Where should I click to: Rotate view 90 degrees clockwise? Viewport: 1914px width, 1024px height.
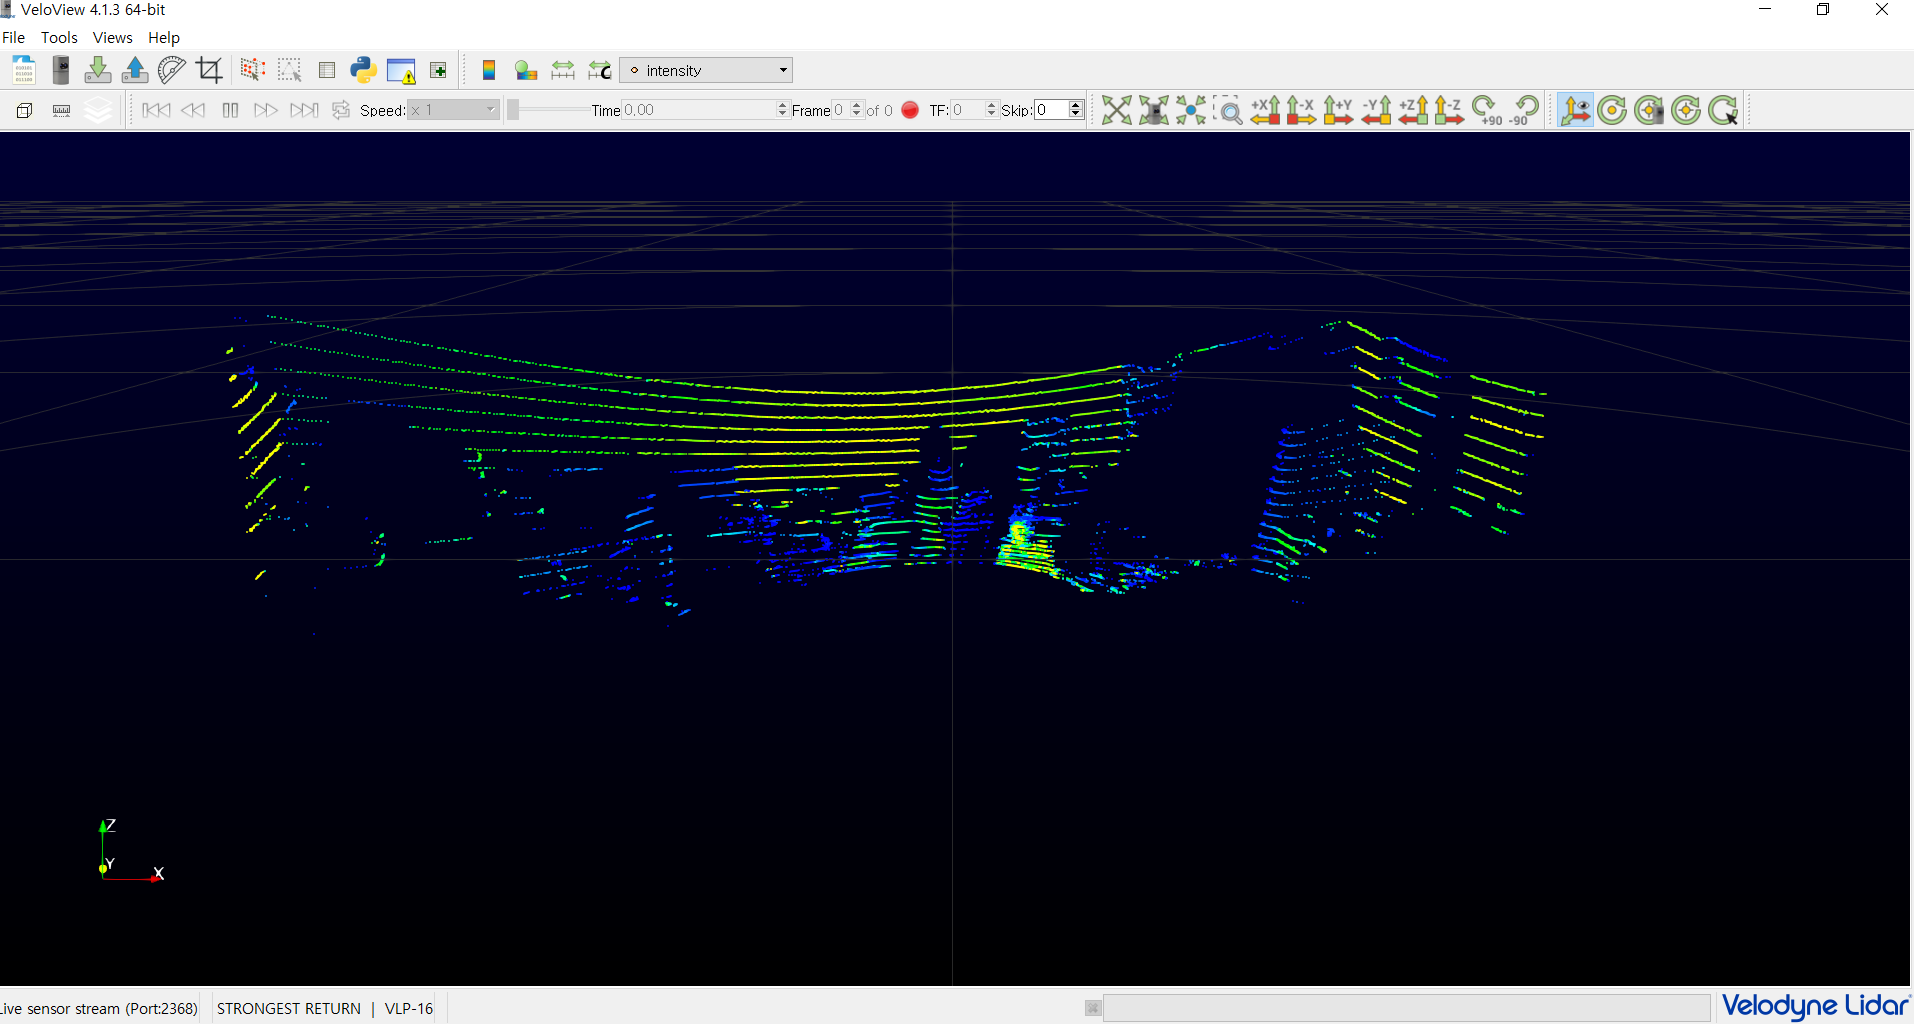[x=1487, y=110]
